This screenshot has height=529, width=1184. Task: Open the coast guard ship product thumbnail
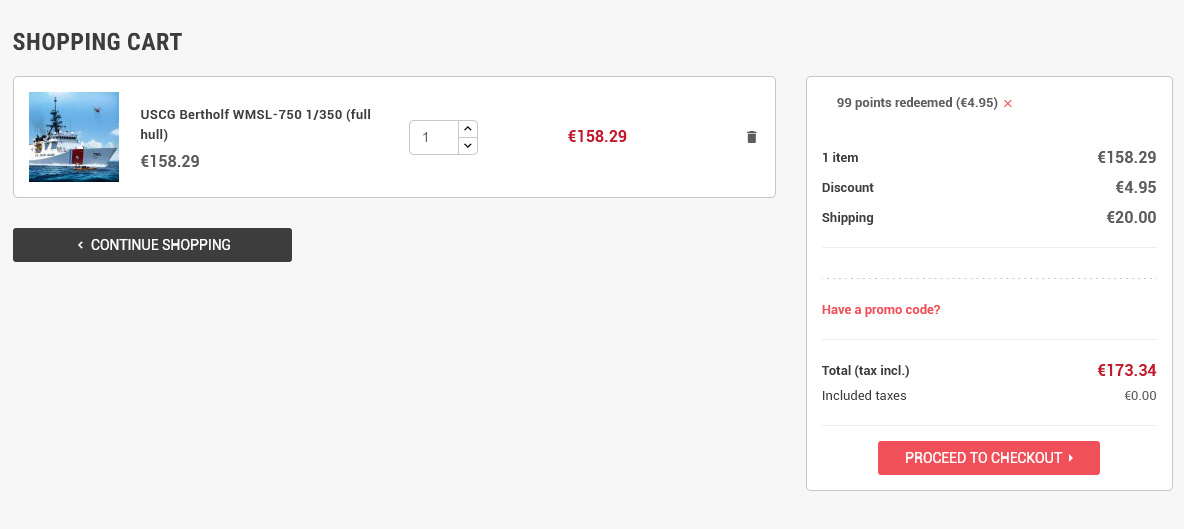(74, 137)
